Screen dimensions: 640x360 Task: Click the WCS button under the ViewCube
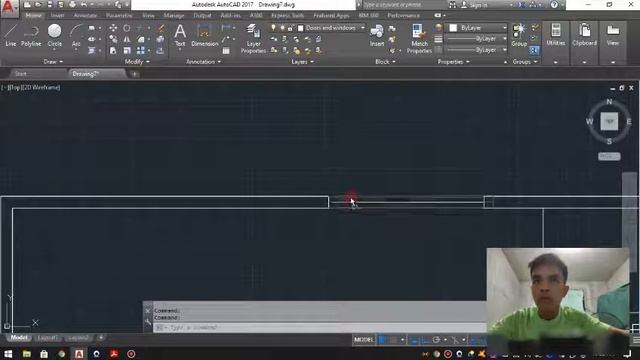[609, 156]
